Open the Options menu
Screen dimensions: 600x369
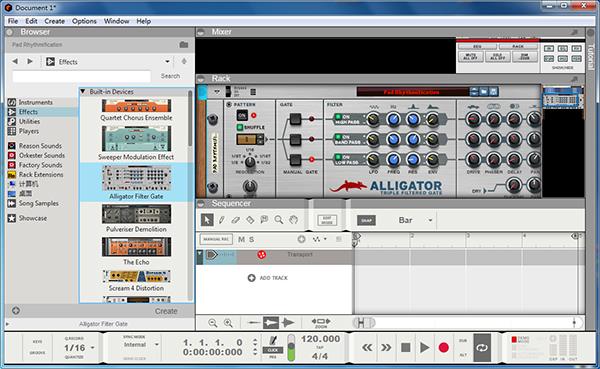coord(84,21)
